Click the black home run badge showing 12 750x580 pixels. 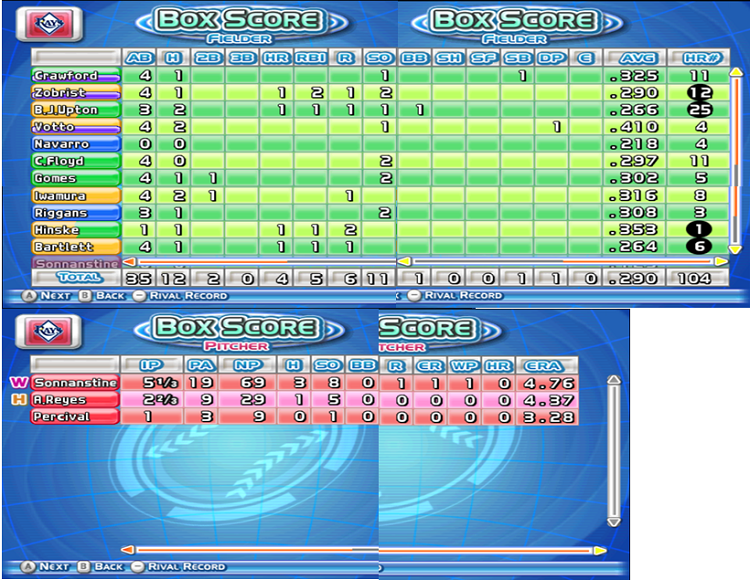pyautogui.click(x=700, y=92)
